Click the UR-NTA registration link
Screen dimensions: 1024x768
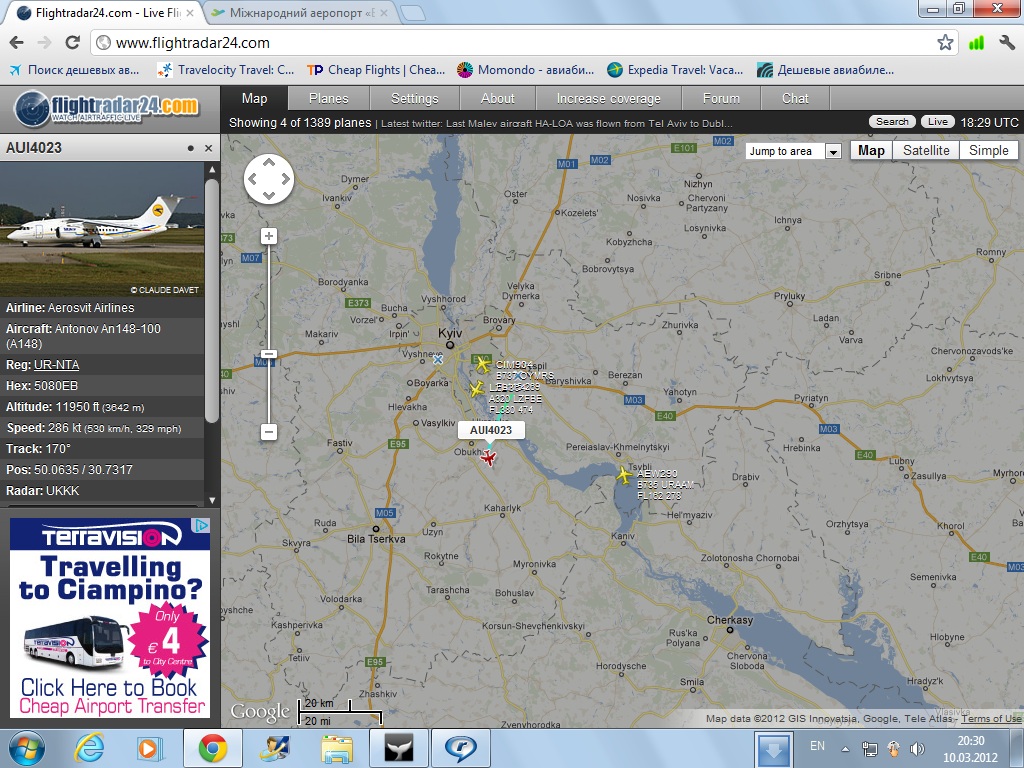pos(56,365)
